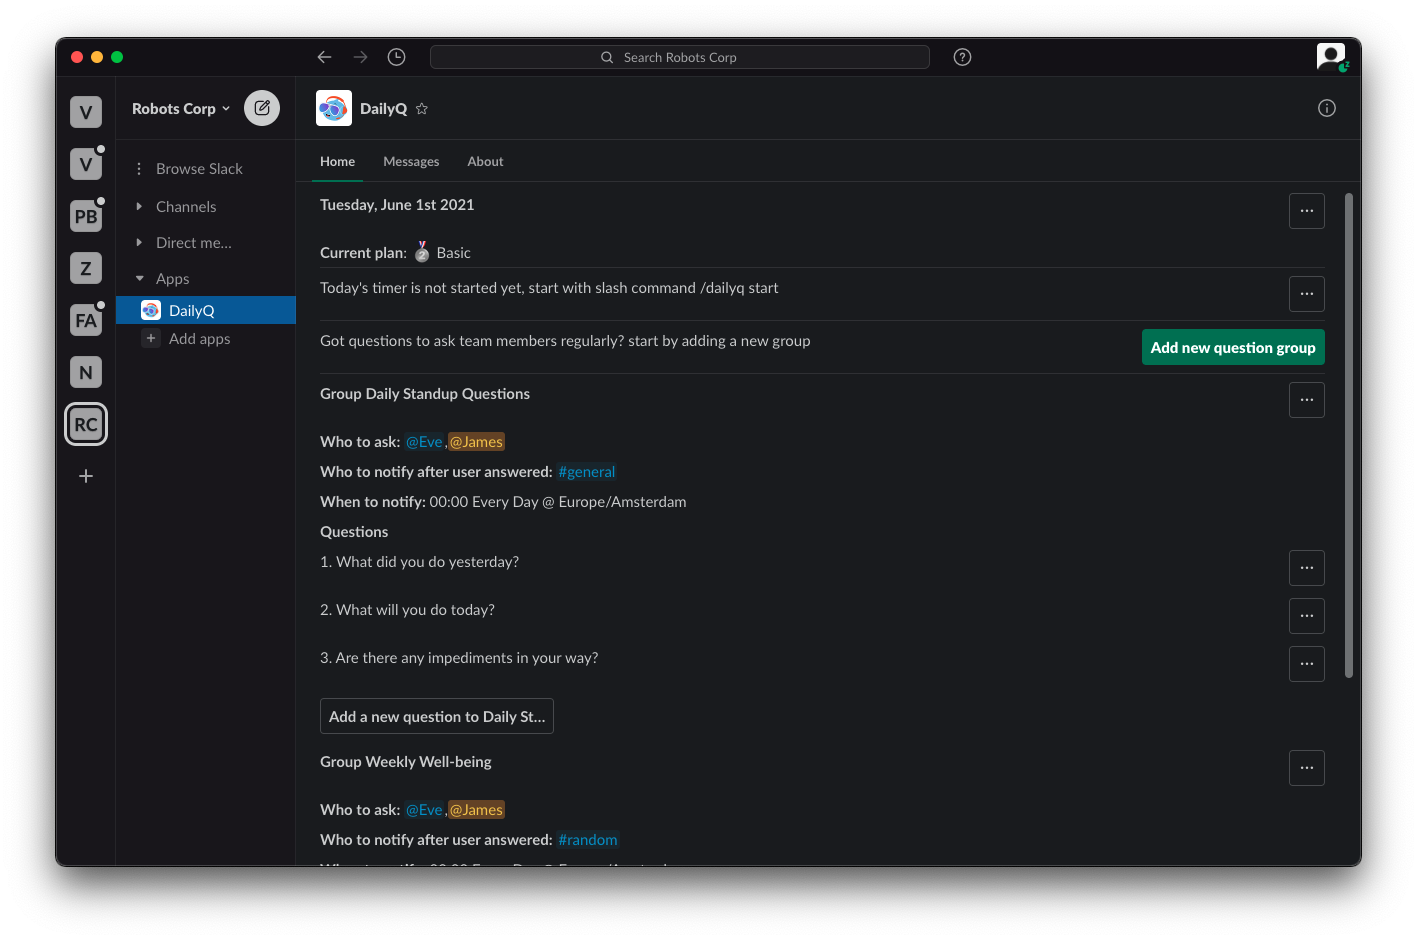The width and height of the screenshot is (1417, 940).
Task: Open @Eve mention in Daily Standup group
Action: [x=424, y=441]
